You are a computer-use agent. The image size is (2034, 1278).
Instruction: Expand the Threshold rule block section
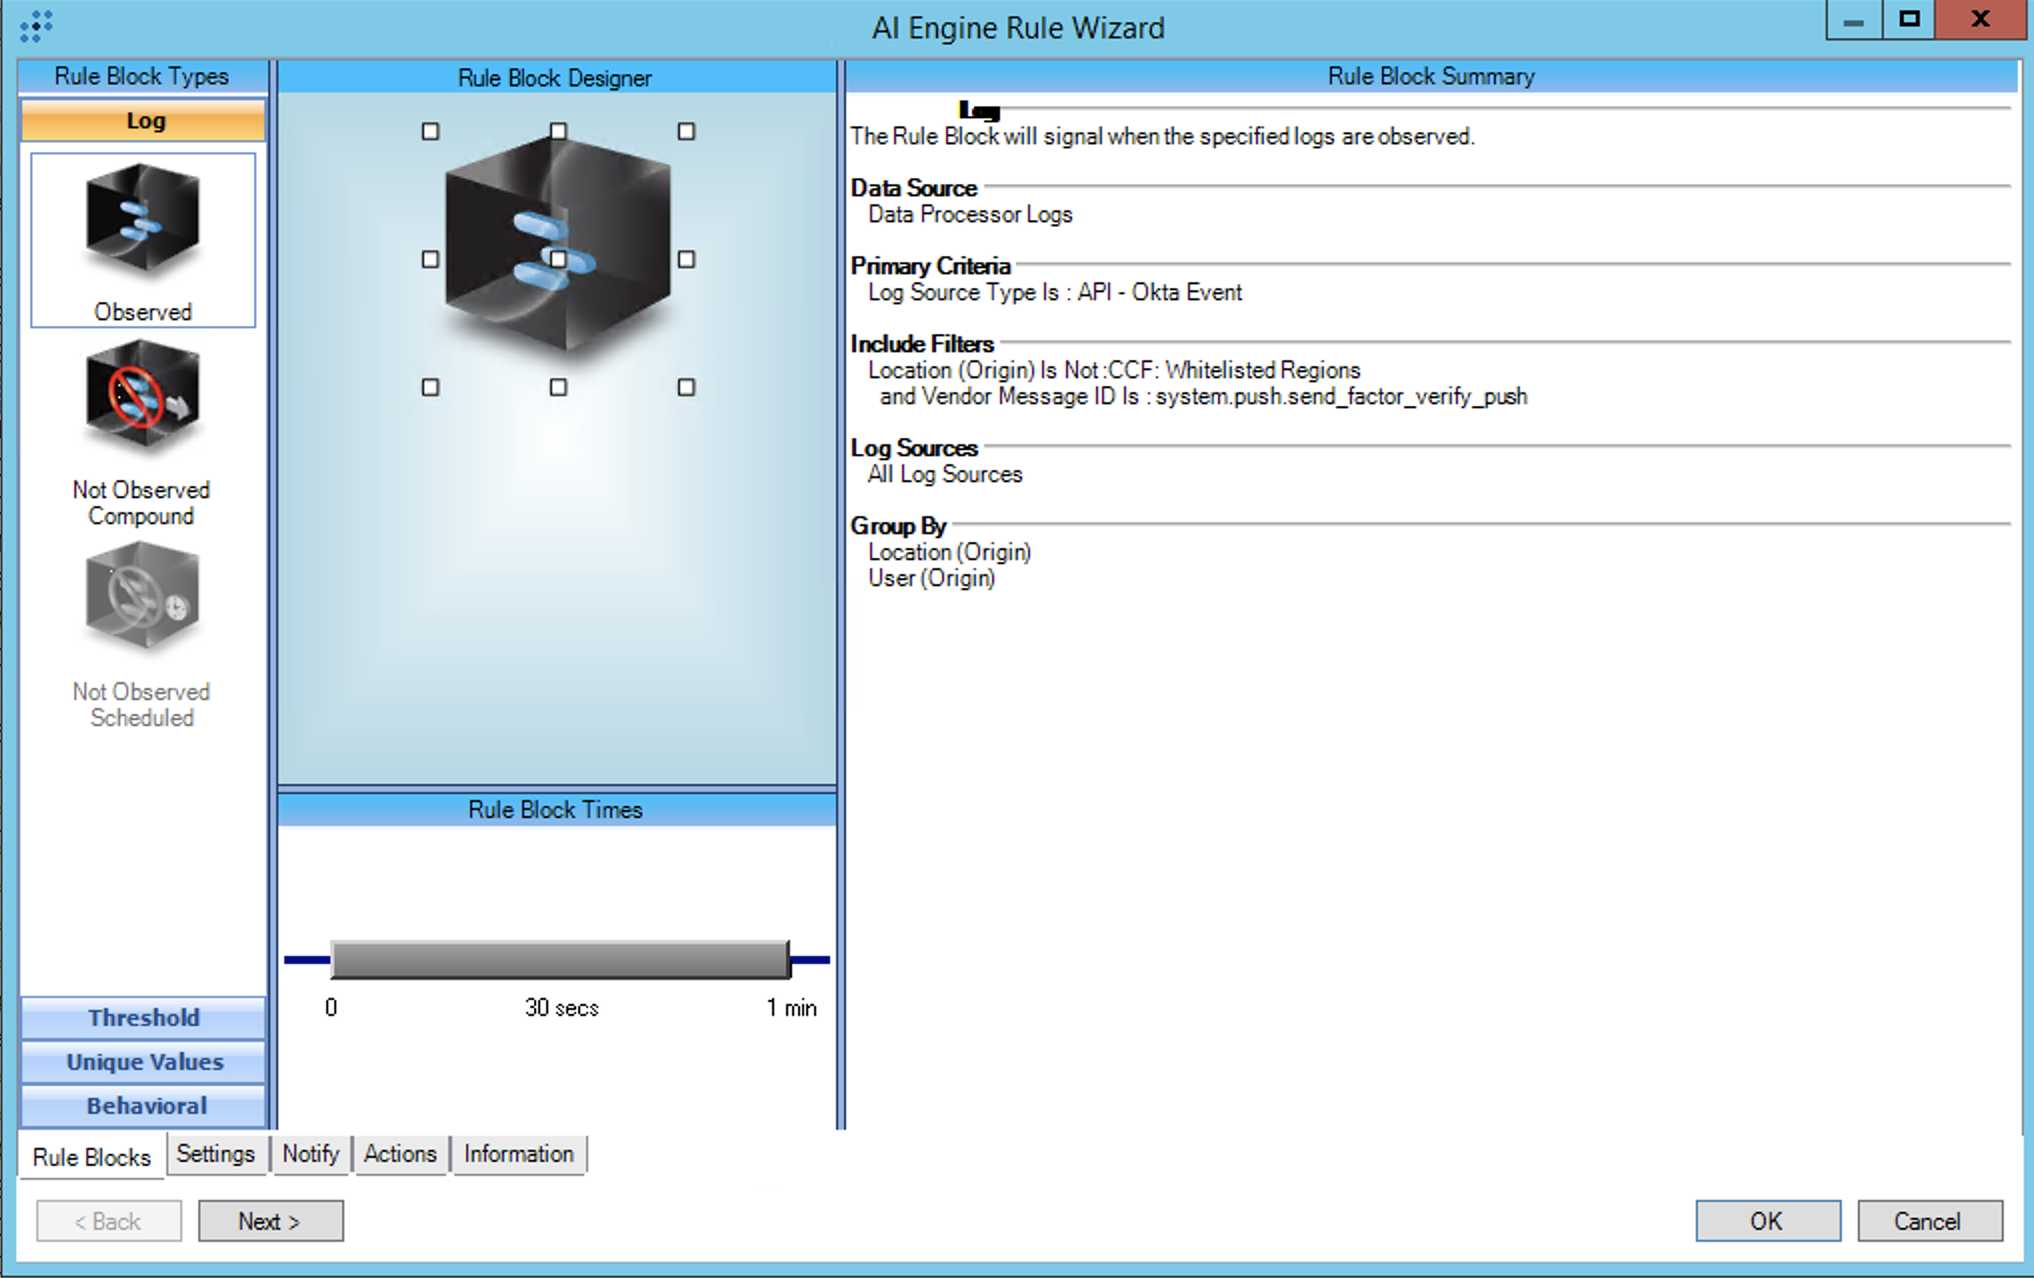click(144, 1018)
